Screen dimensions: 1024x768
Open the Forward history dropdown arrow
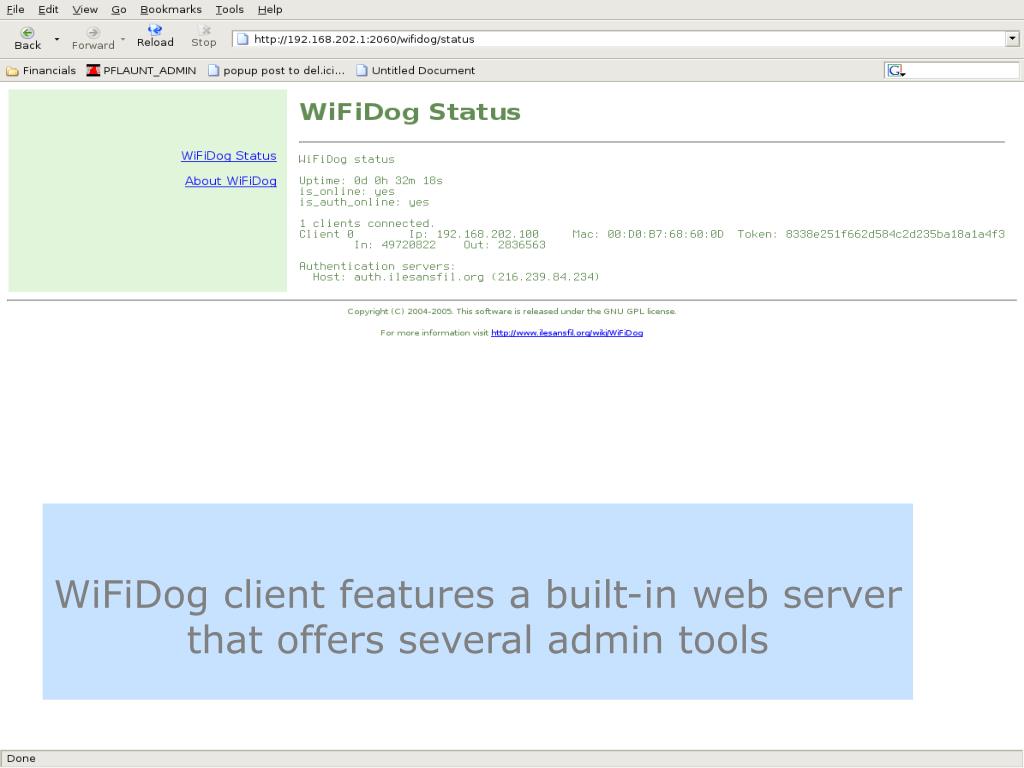click(123, 39)
